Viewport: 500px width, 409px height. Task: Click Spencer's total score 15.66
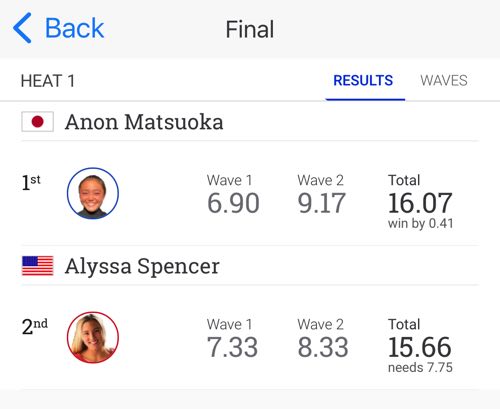coord(420,347)
